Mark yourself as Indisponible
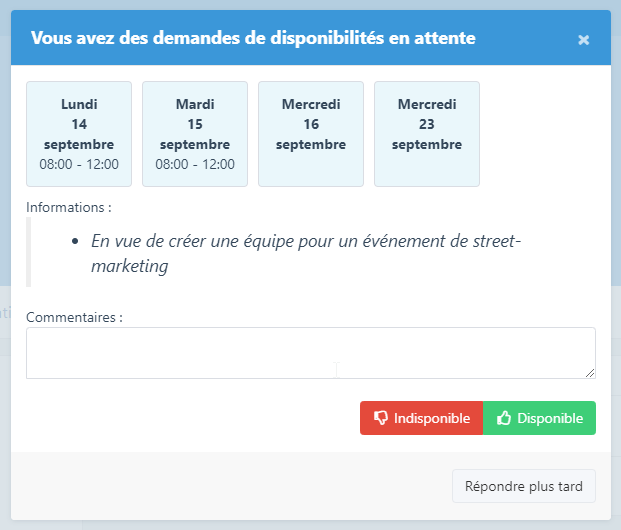 pyautogui.click(x=421, y=418)
